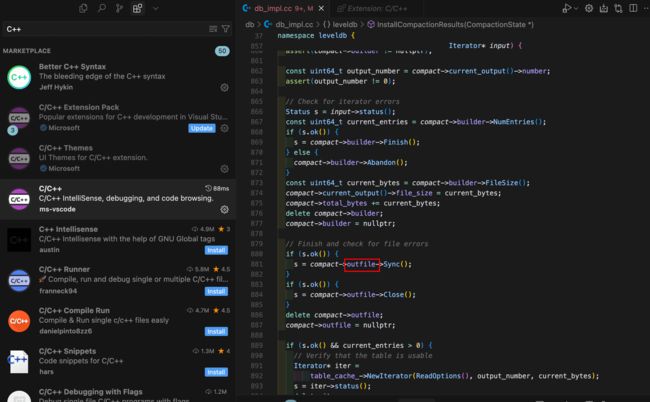Collapse the MARKETPLACE section header
Screen dimensions: 650x402
pyautogui.click(x=27, y=51)
